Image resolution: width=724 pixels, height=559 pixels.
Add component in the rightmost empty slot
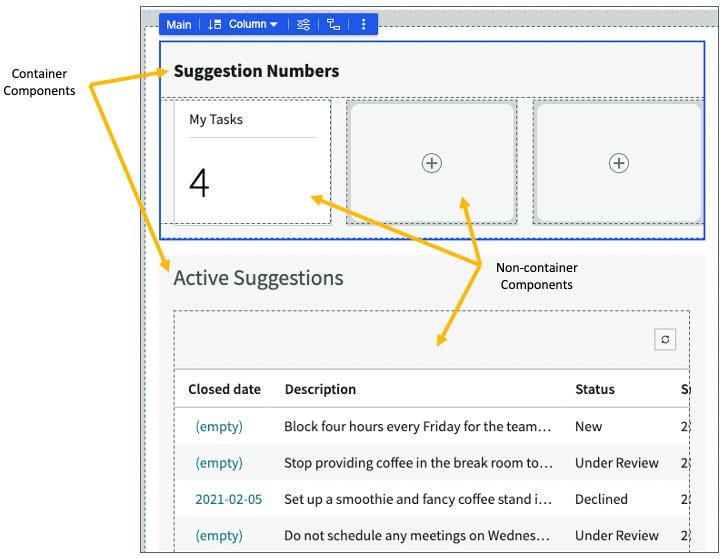tap(619, 163)
